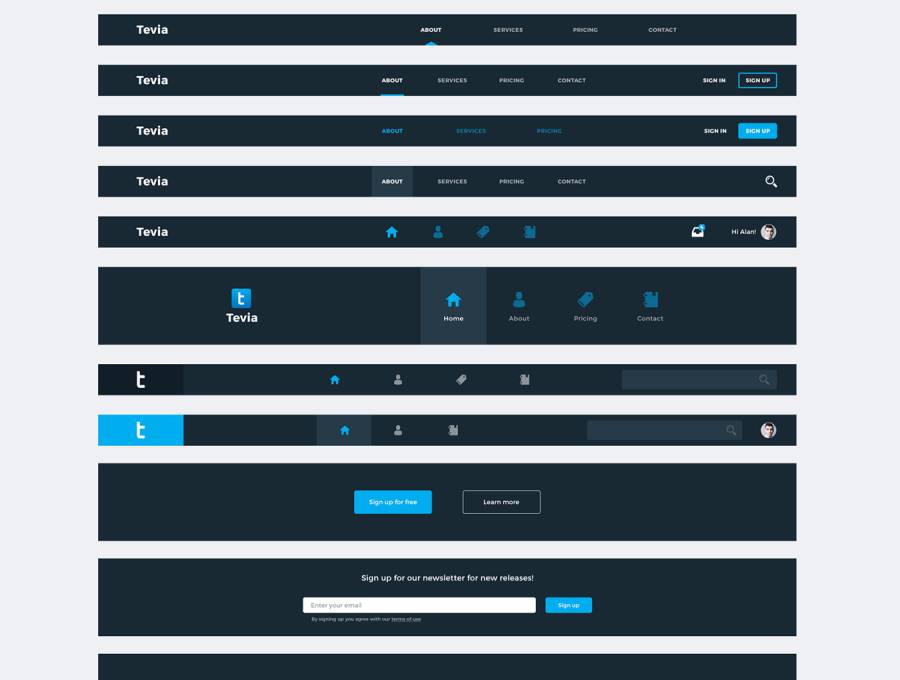The height and width of the screenshot is (680, 900).
Task: Click the white "t" logo on bright blue block
Action: point(140,430)
